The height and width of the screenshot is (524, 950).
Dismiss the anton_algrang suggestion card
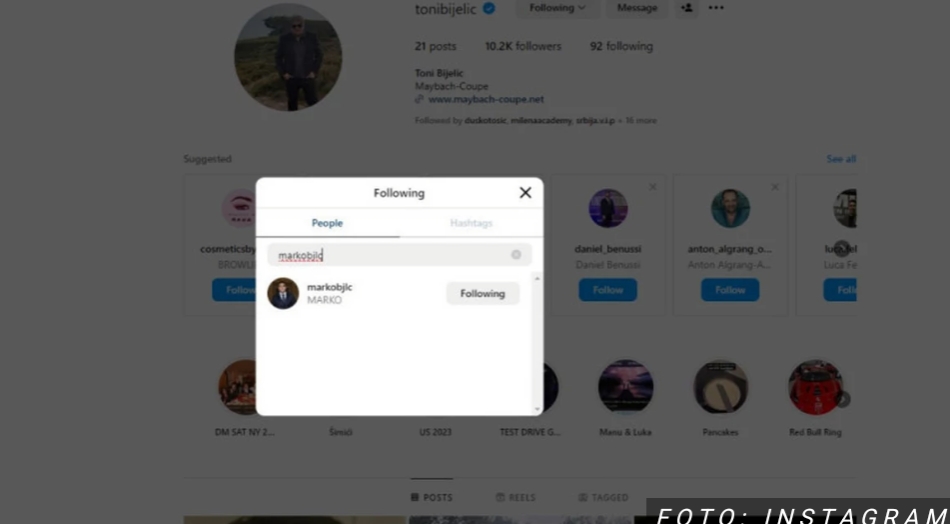(x=775, y=187)
